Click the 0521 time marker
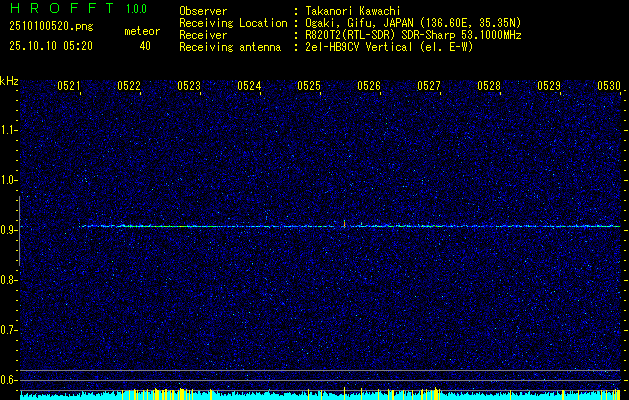The width and height of the screenshot is (629, 400). pos(69,85)
